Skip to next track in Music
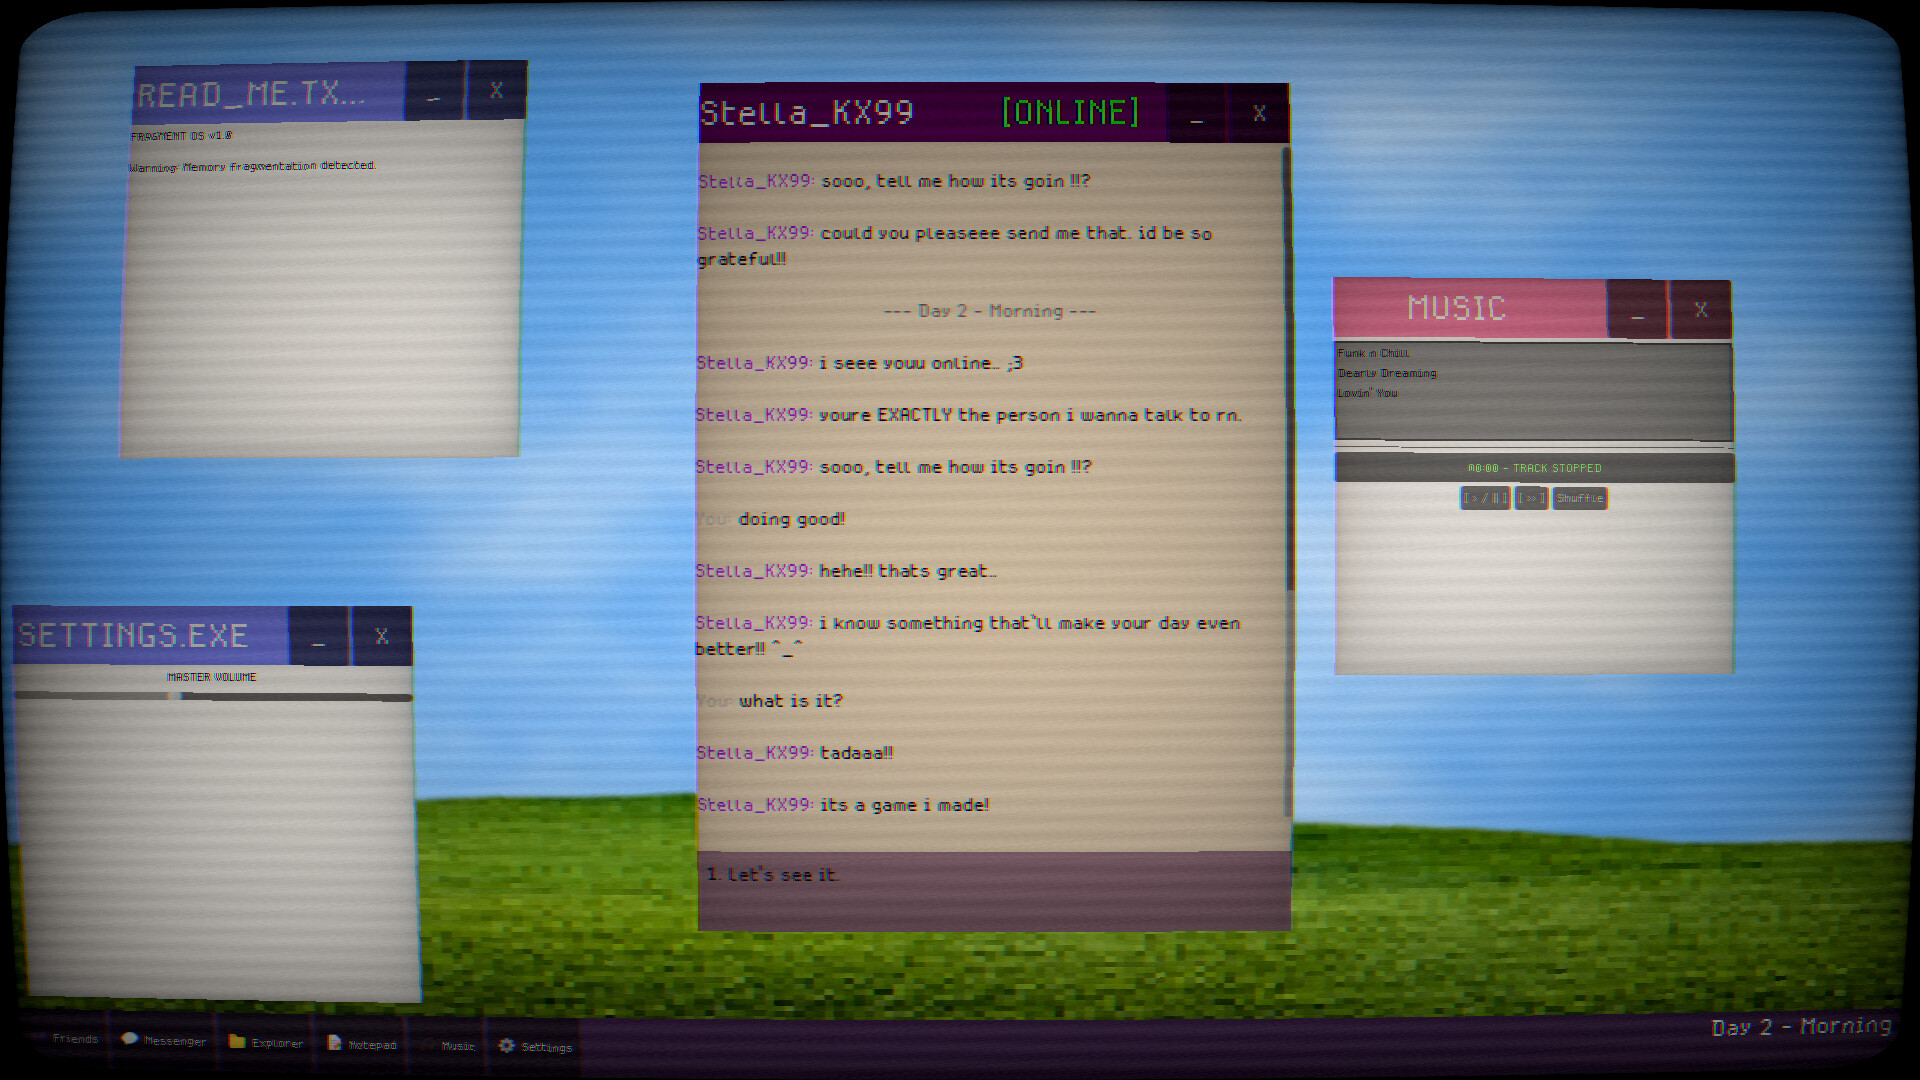Viewport: 1920px width, 1080px height. [1531, 498]
